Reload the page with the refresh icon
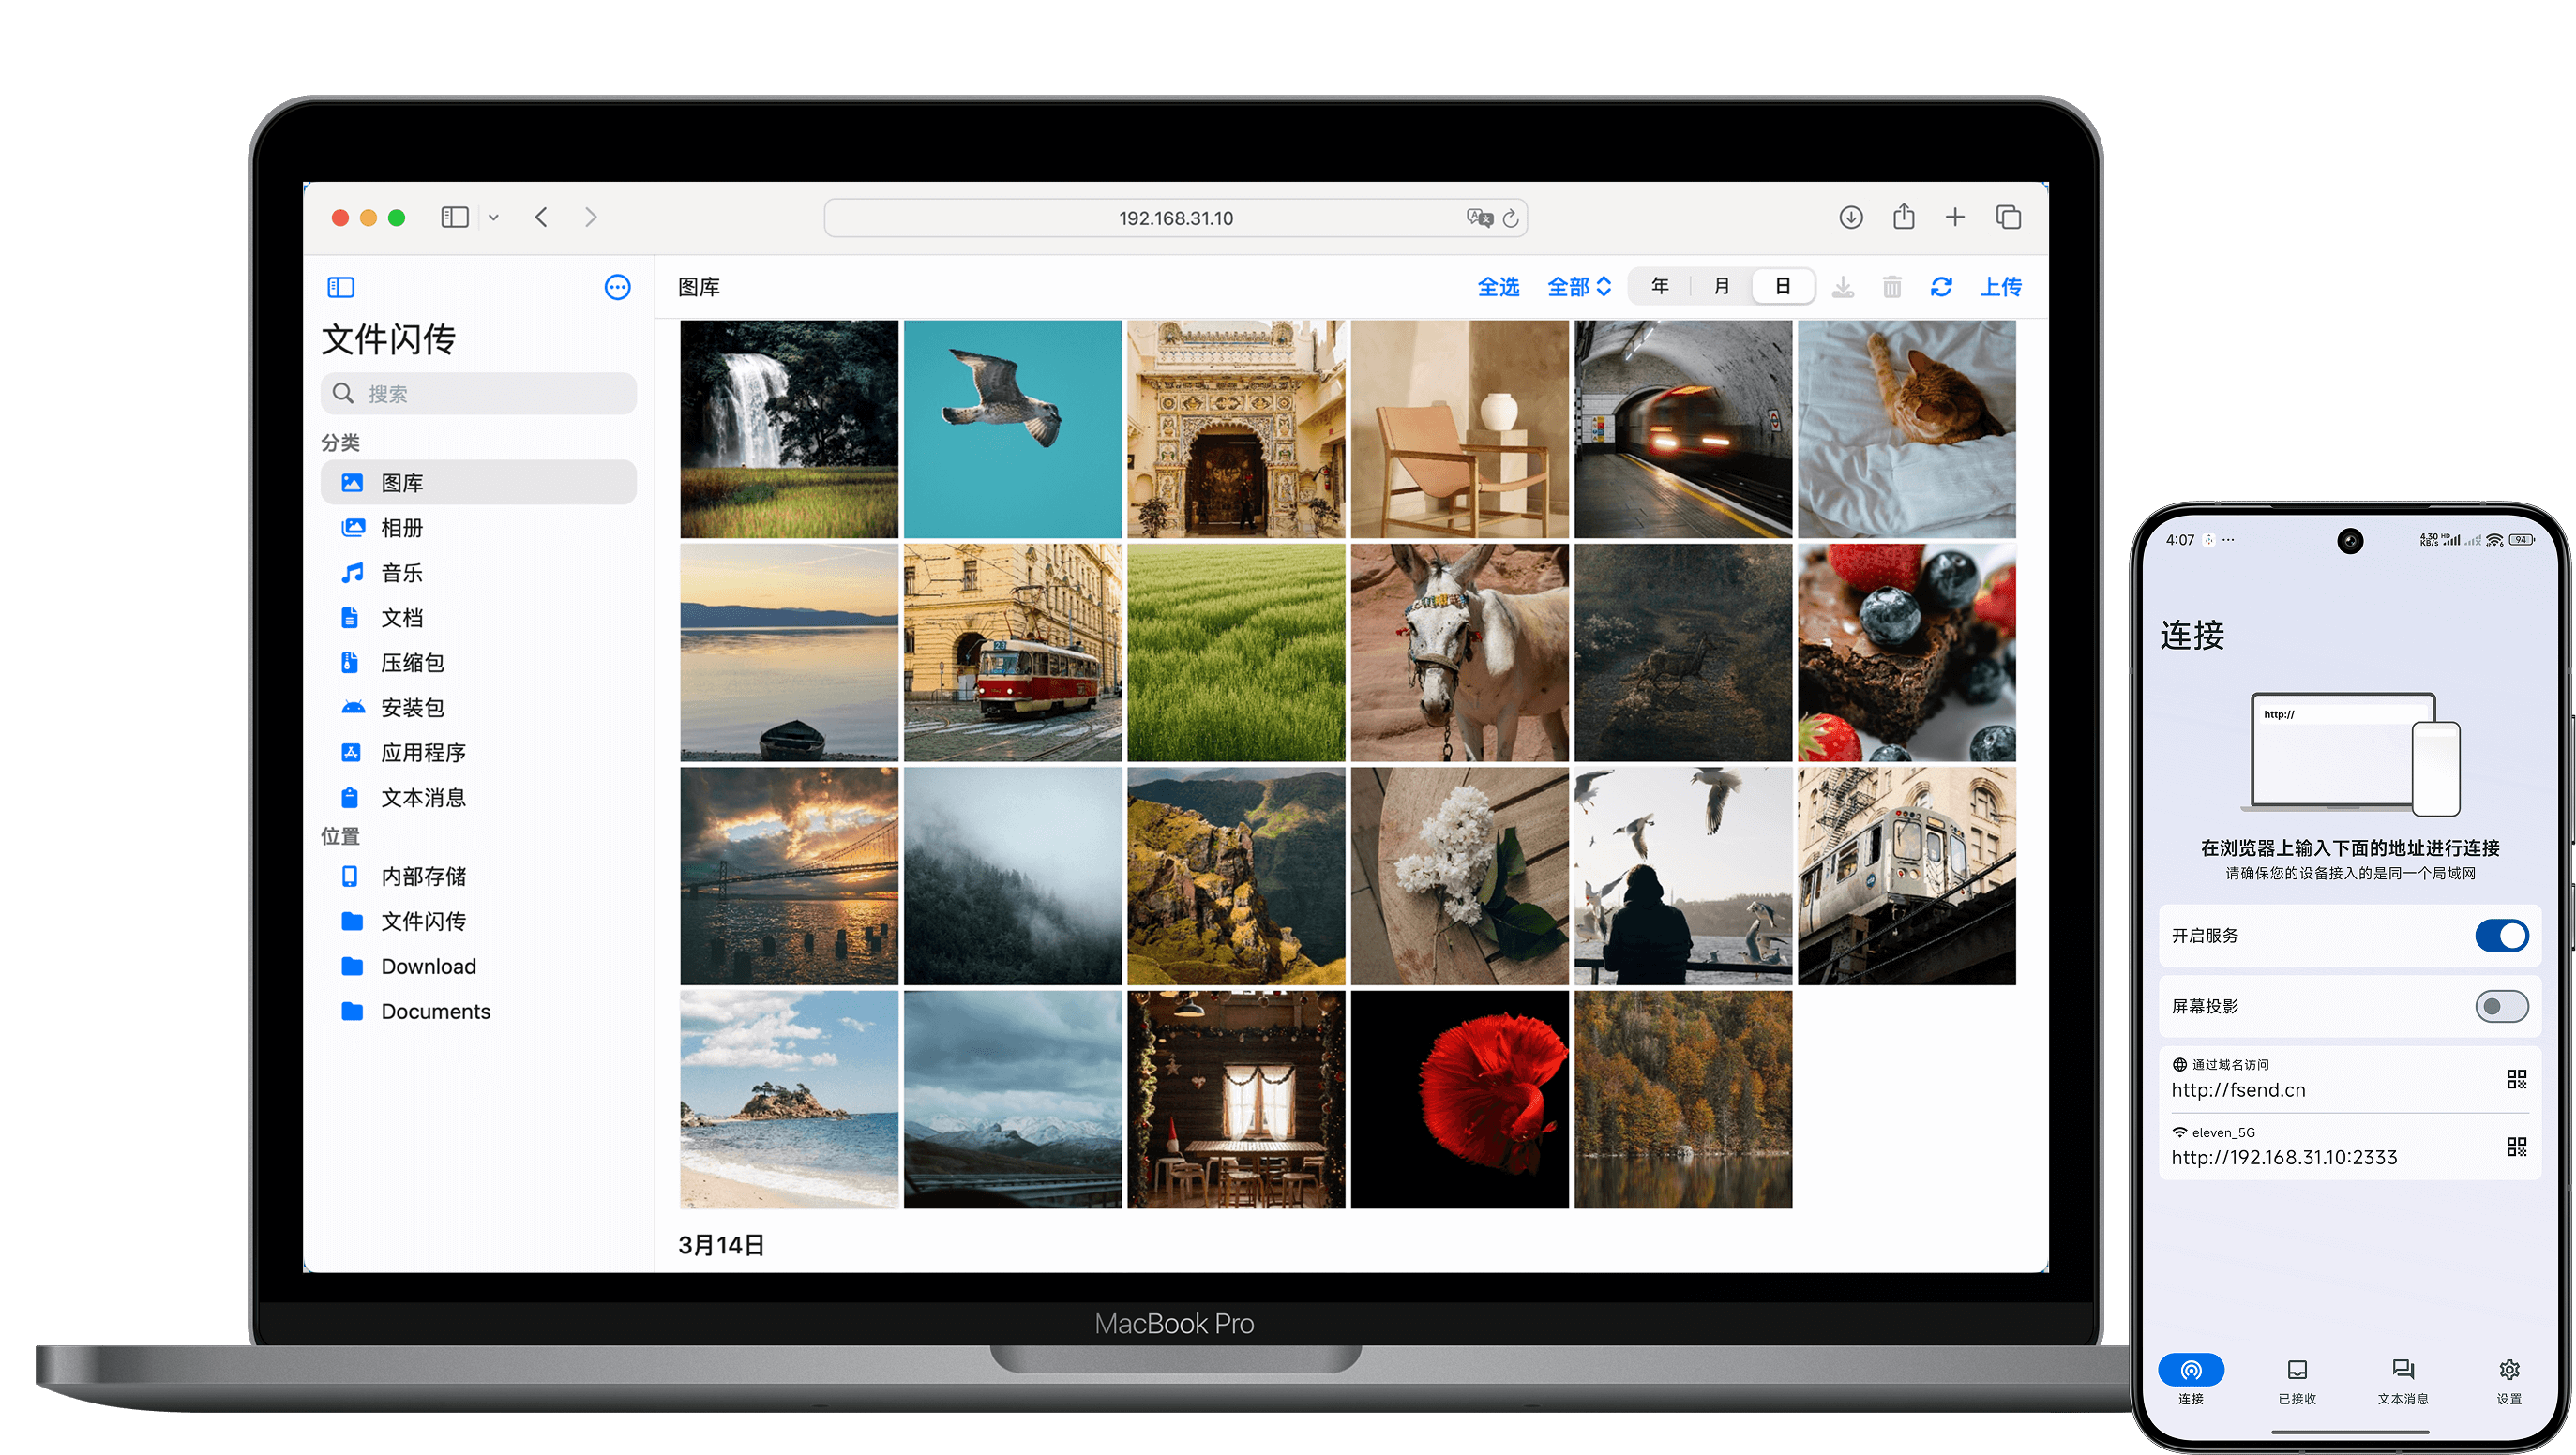 pos(1511,218)
